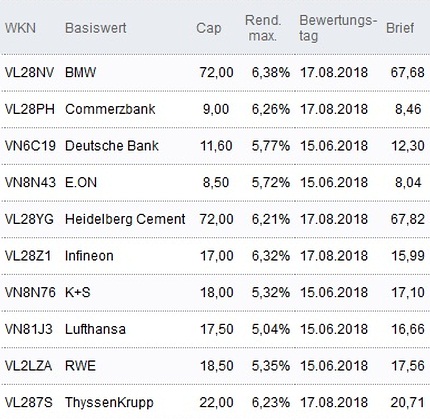Open the VN8N76 K+S product
The height and width of the screenshot is (420, 430).
[30, 292]
